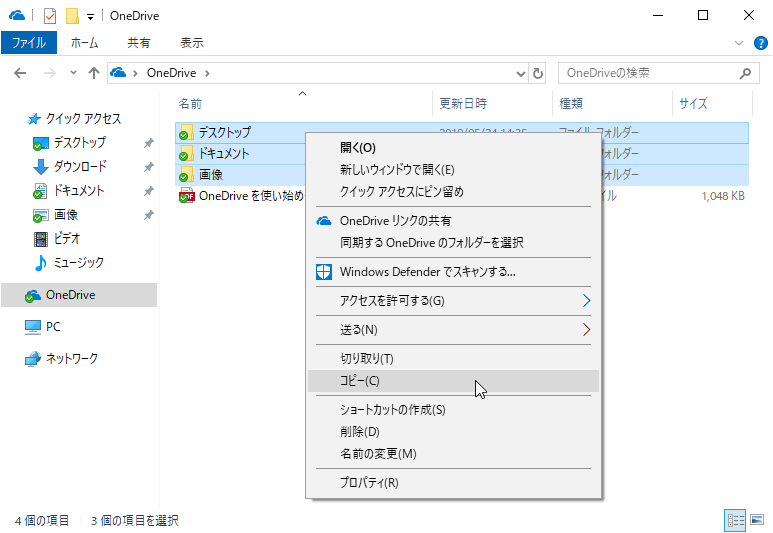Expand the 送る(N) submenu
Screen dimensions: 773x533
pos(453,330)
